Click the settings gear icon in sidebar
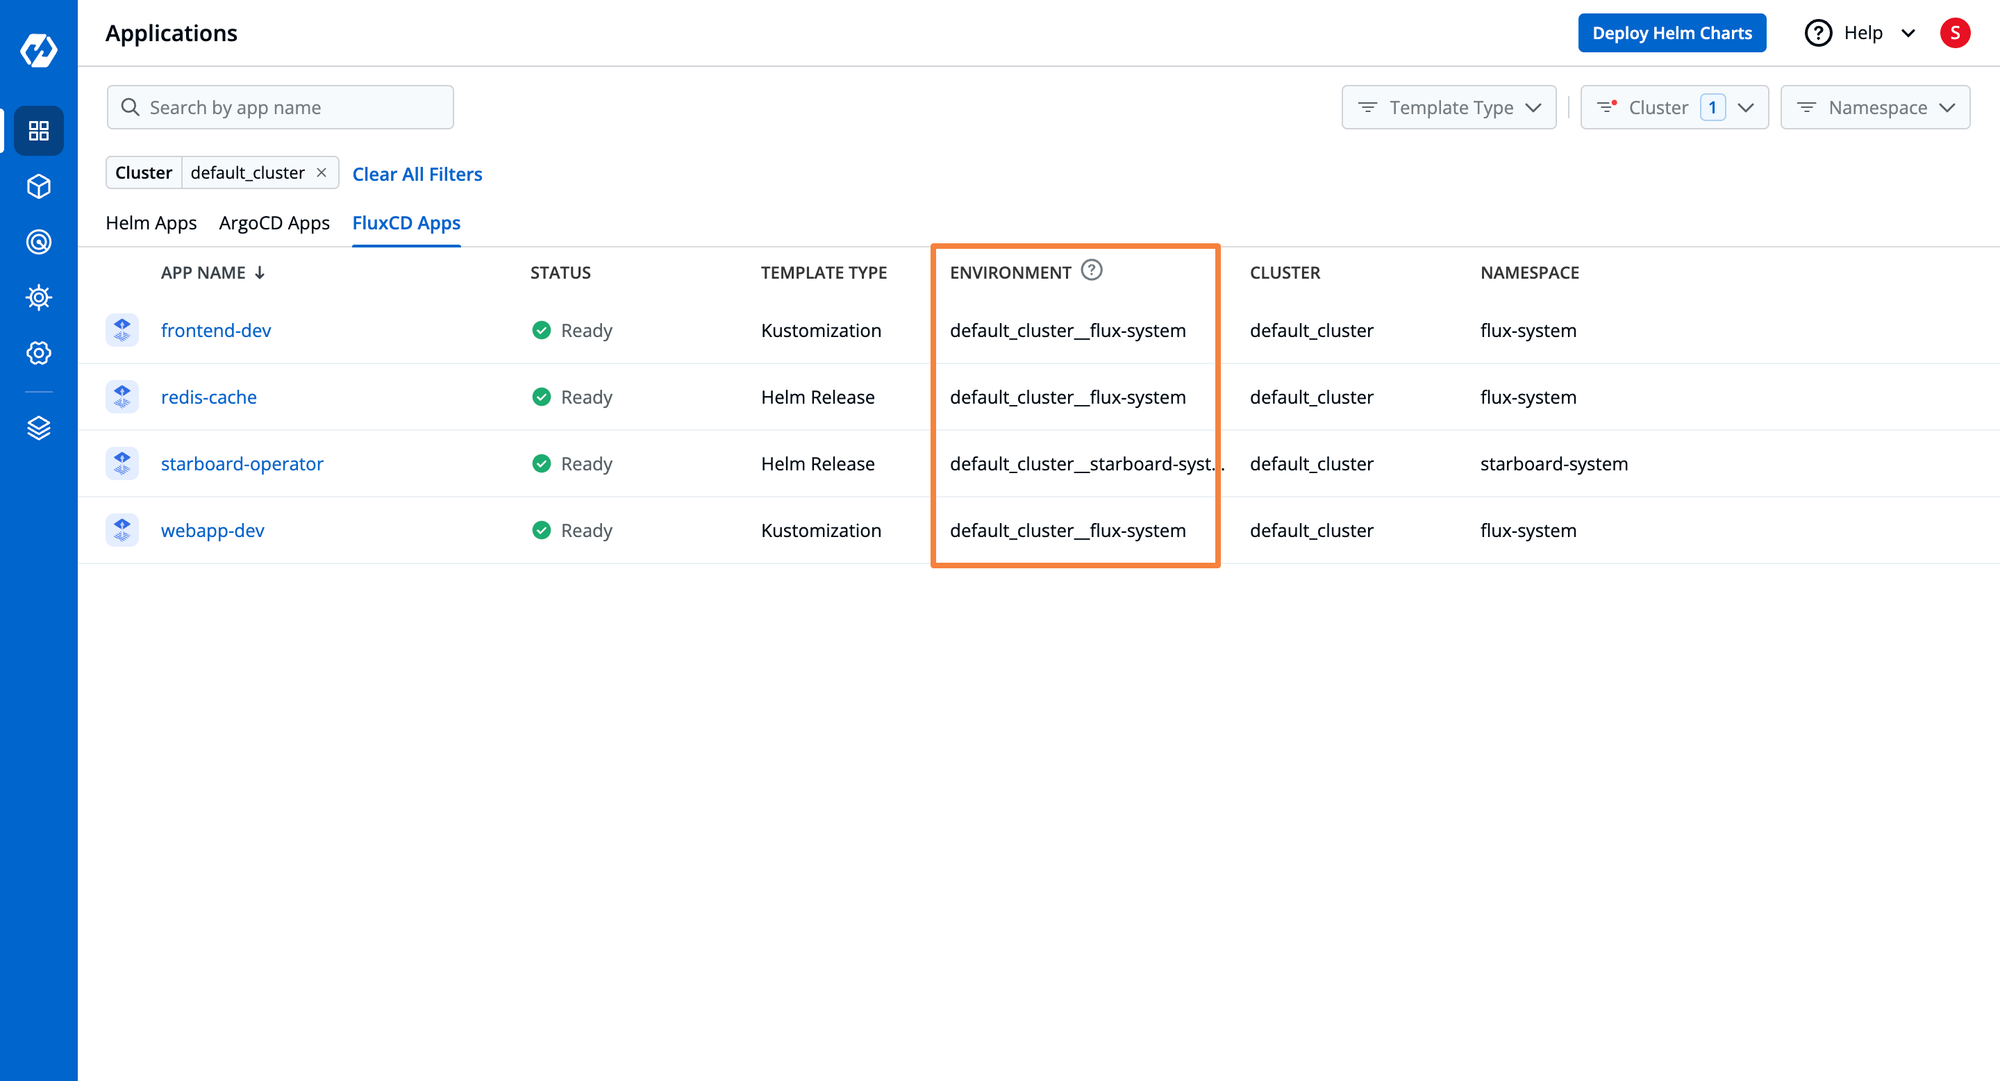 click(37, 353)
